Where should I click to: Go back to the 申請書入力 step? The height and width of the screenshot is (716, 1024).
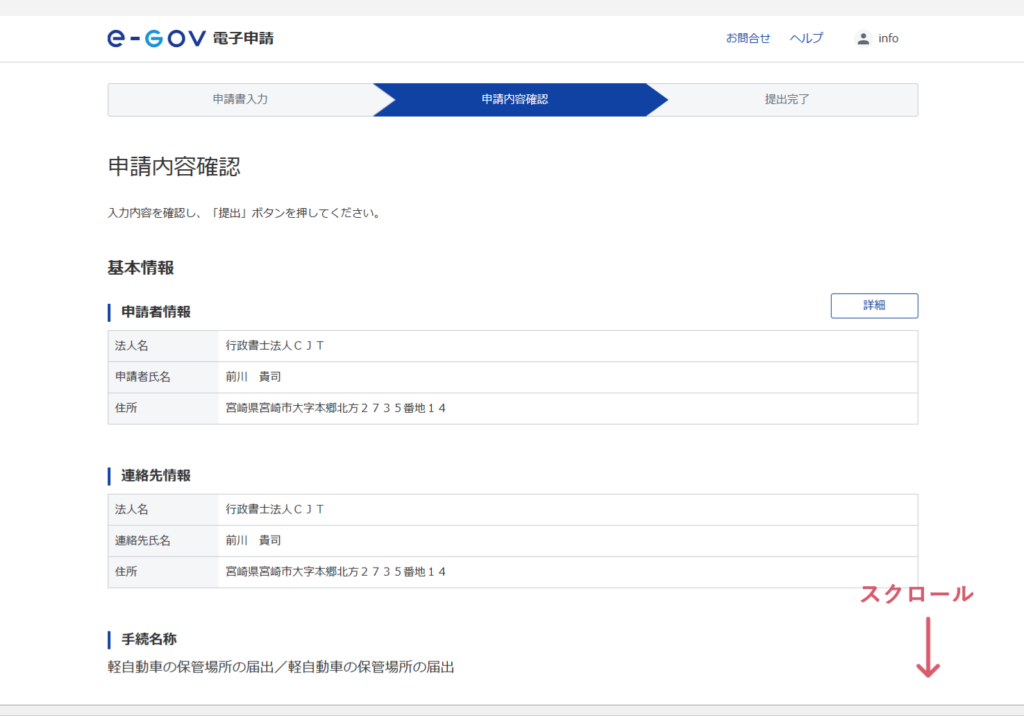pos(240,100)
